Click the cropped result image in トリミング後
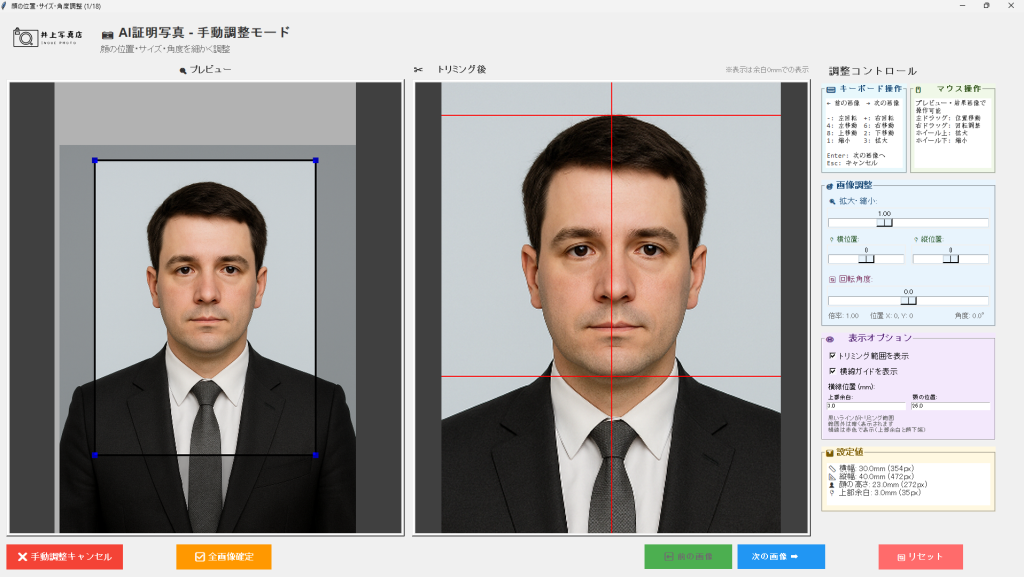1024x577 pixels. [611, 307]
